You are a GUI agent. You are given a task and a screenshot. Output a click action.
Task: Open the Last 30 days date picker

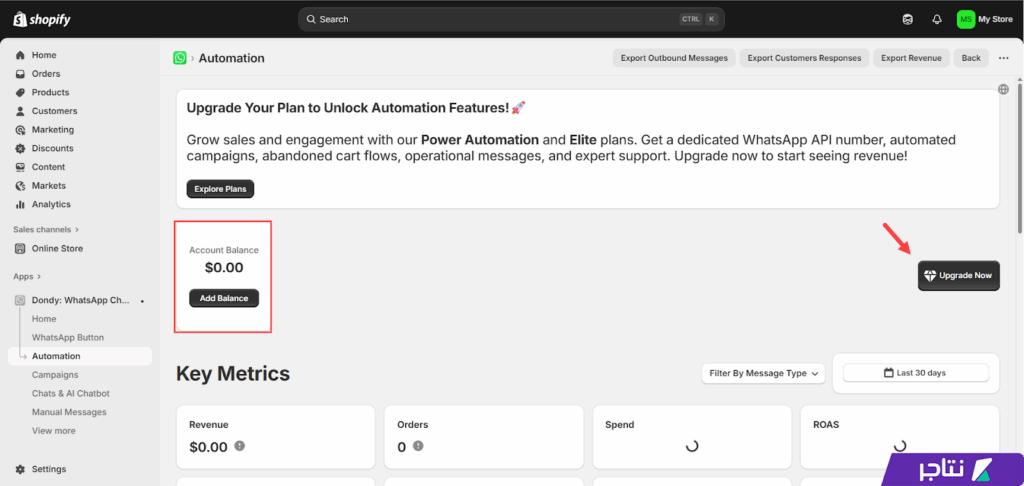tap(915, 373)
